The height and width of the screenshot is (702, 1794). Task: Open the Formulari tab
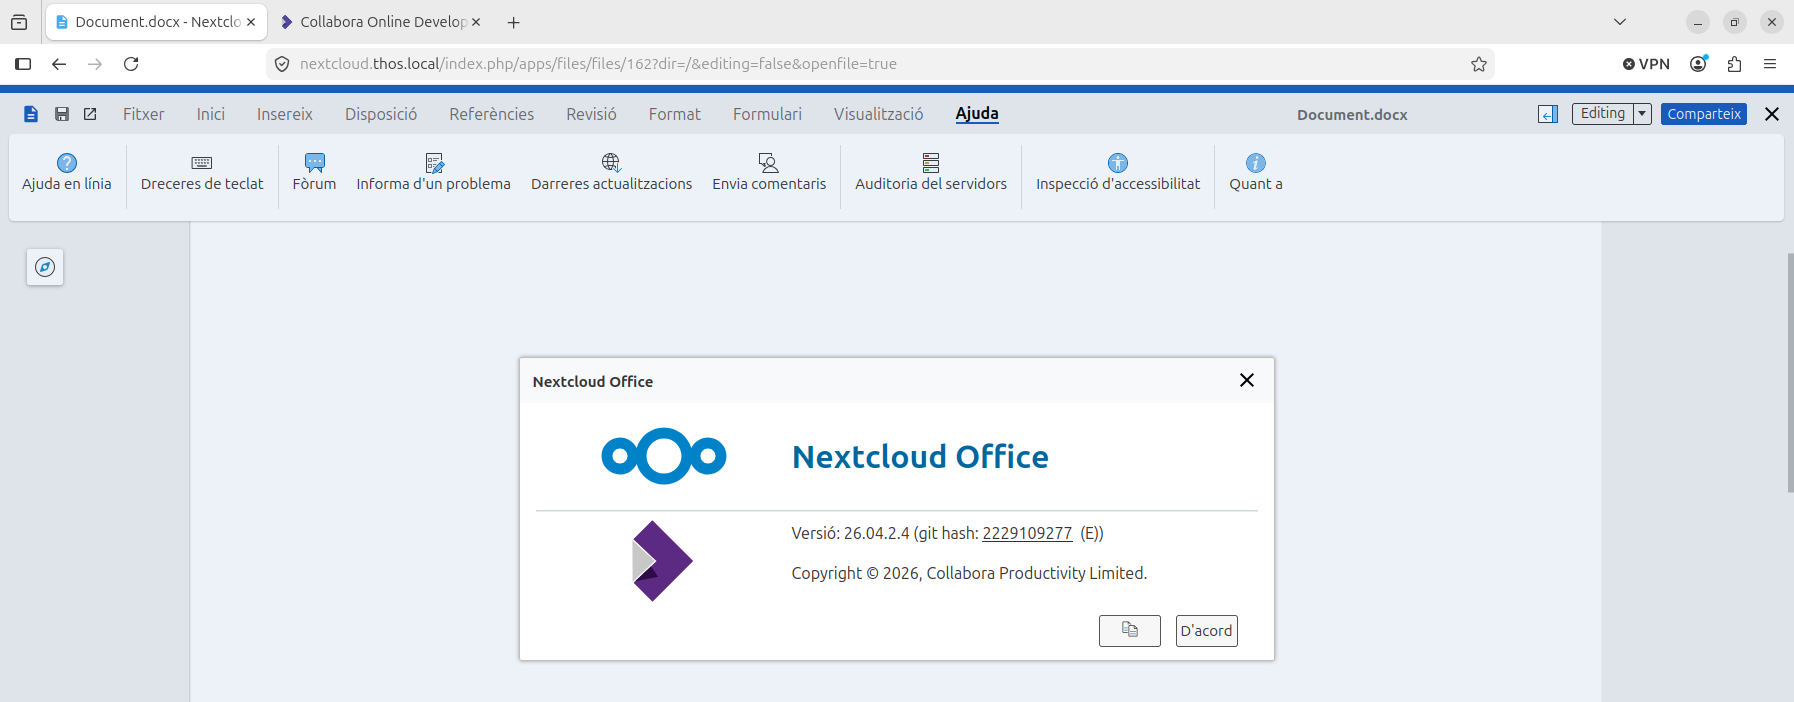point(767,114)
